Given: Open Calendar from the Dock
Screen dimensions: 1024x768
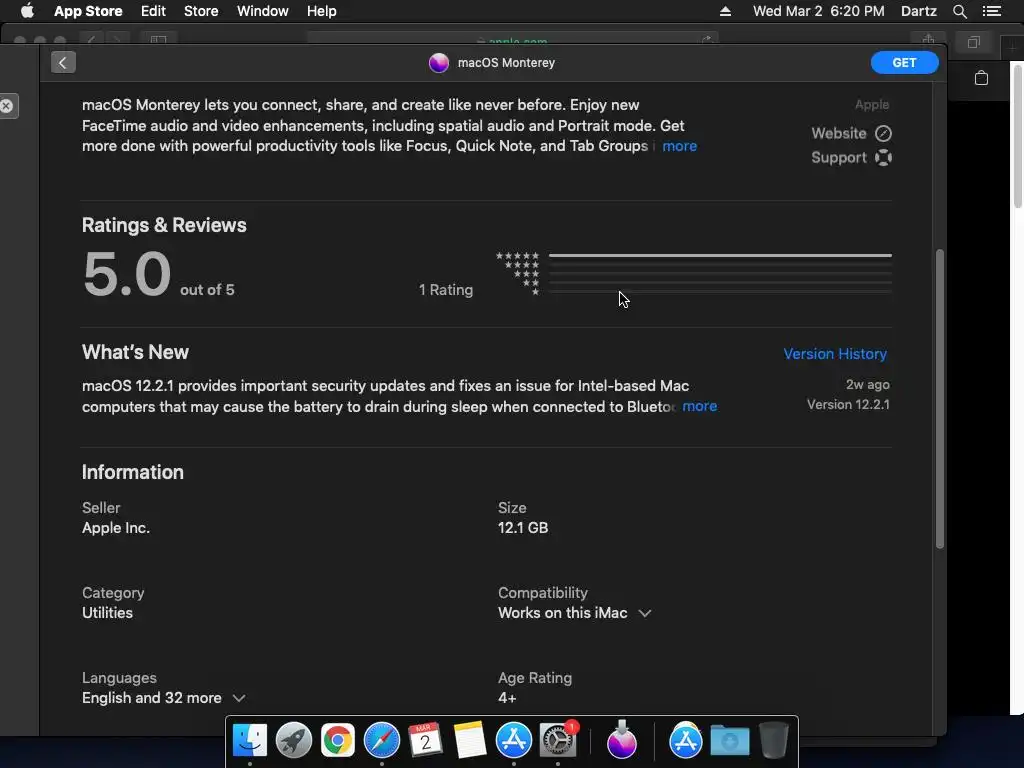Looking at the screenshot, I should point(425,741).
